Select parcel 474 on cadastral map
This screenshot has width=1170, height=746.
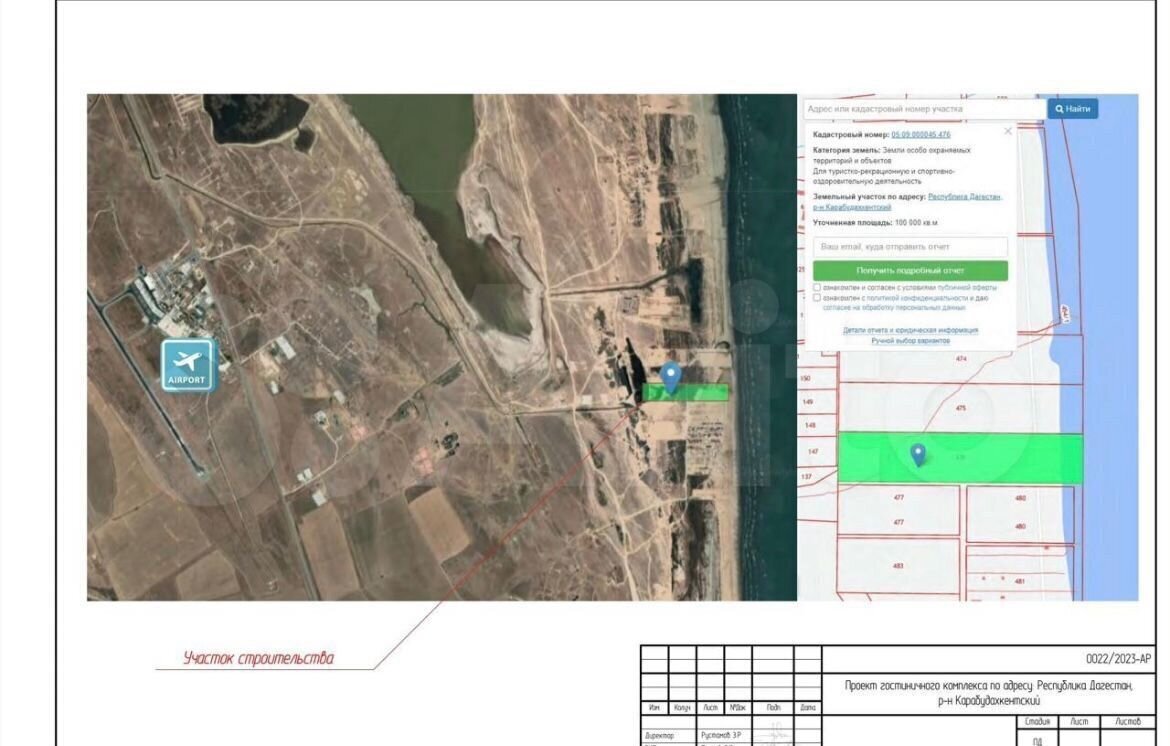click(961, 360)
